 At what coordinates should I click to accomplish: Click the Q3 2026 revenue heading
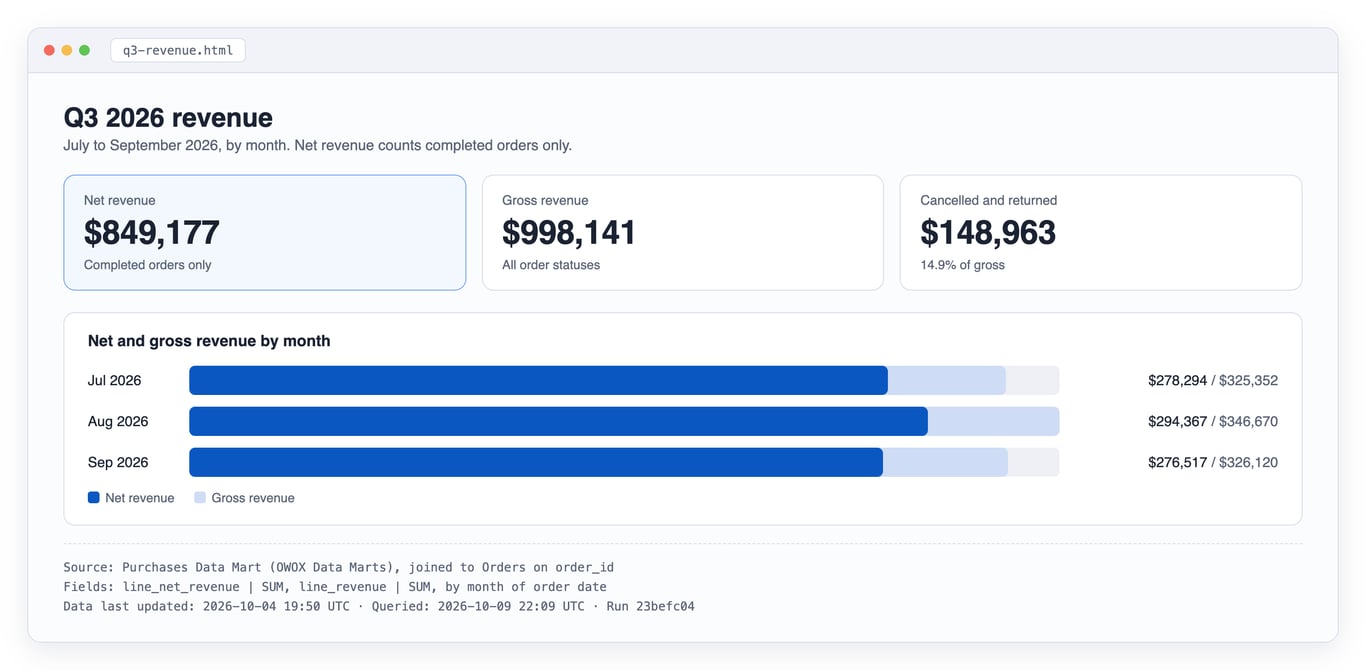point(168,118)
